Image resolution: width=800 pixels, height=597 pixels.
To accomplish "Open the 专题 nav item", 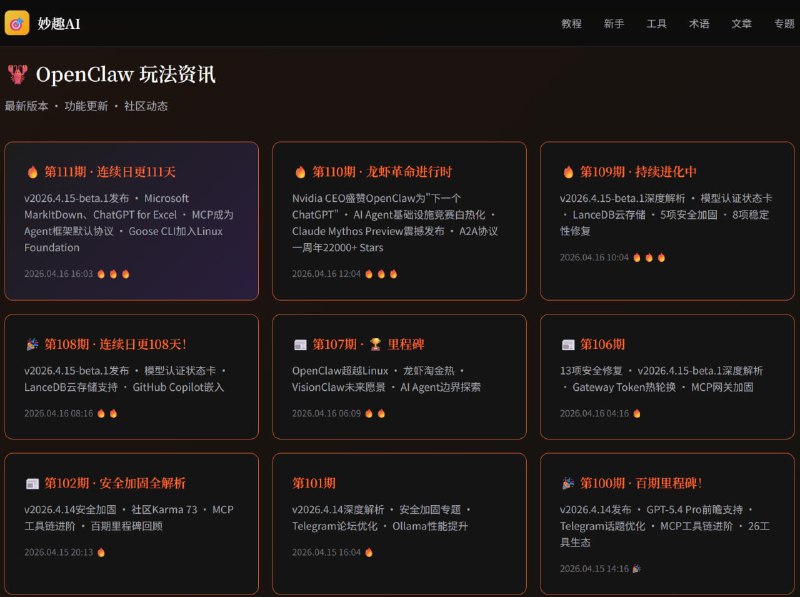I will (784, 23).
